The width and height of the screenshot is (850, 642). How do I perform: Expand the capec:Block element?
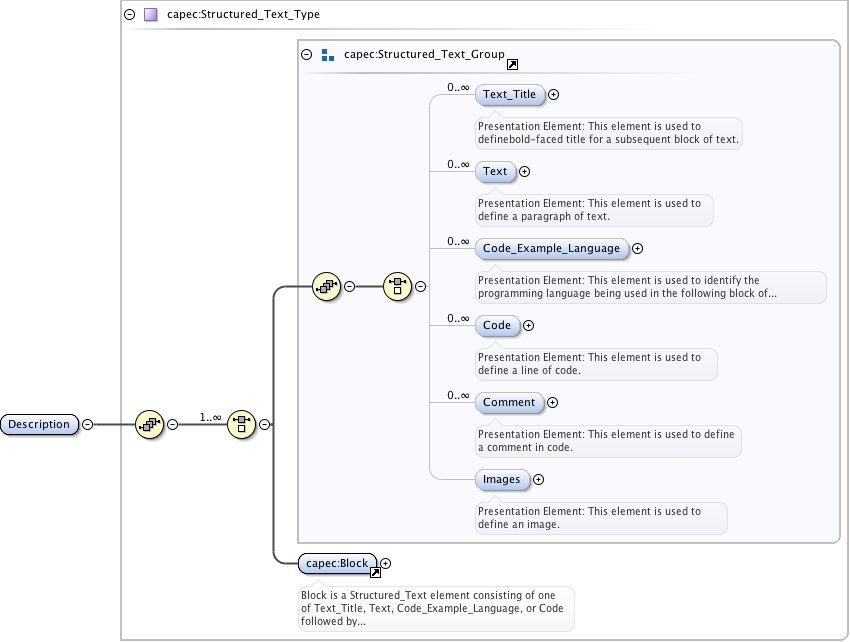tap(386, 564)
